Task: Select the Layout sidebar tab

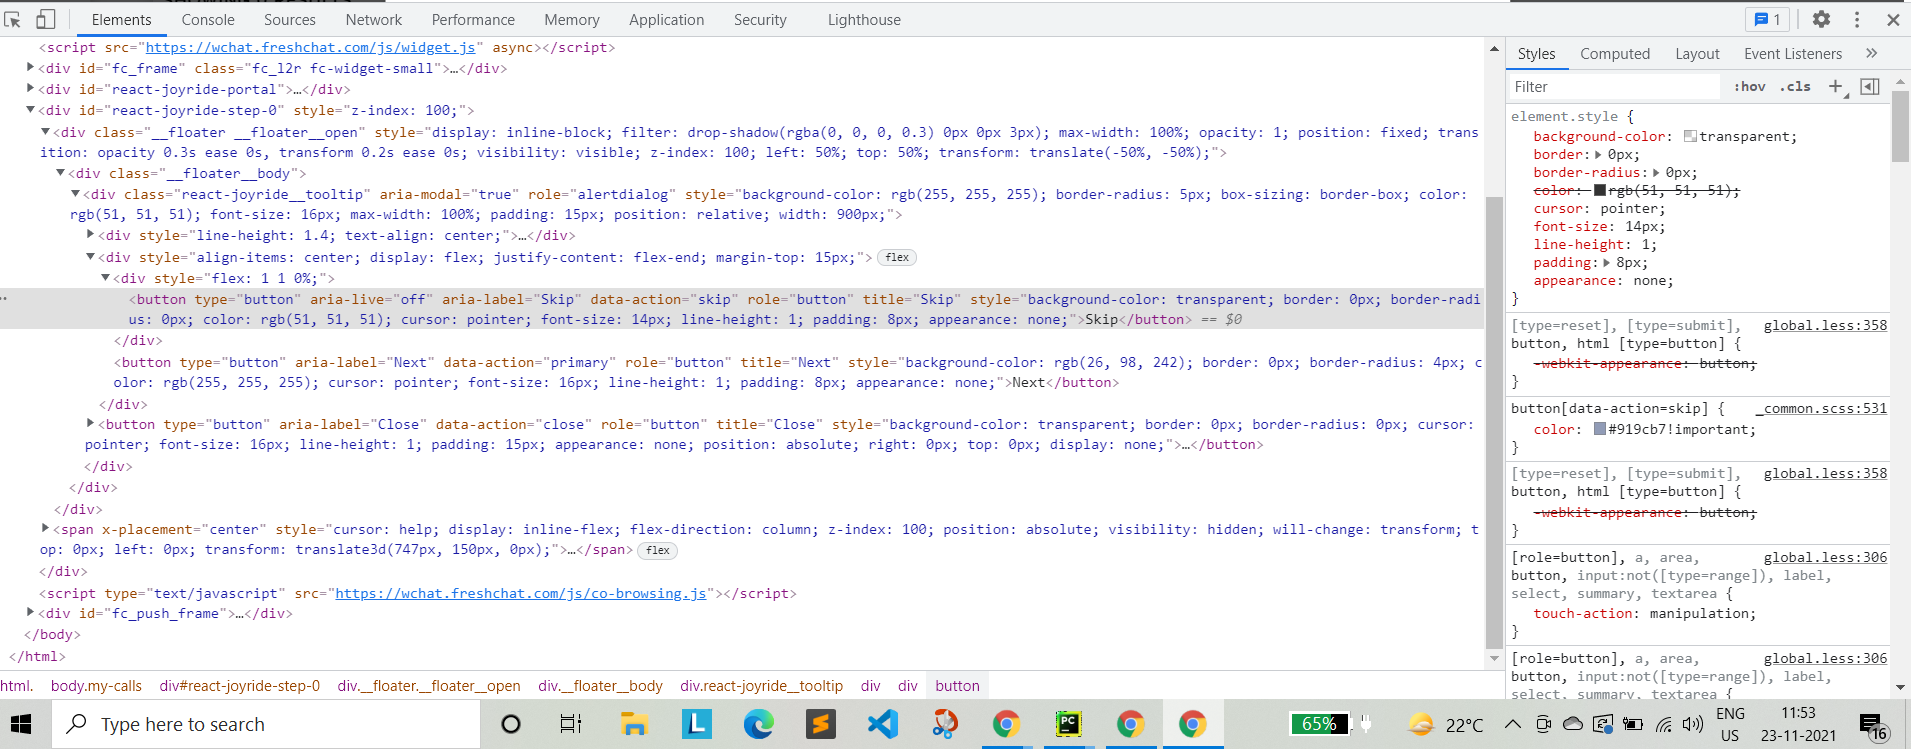Action: tap(1697, 54)
